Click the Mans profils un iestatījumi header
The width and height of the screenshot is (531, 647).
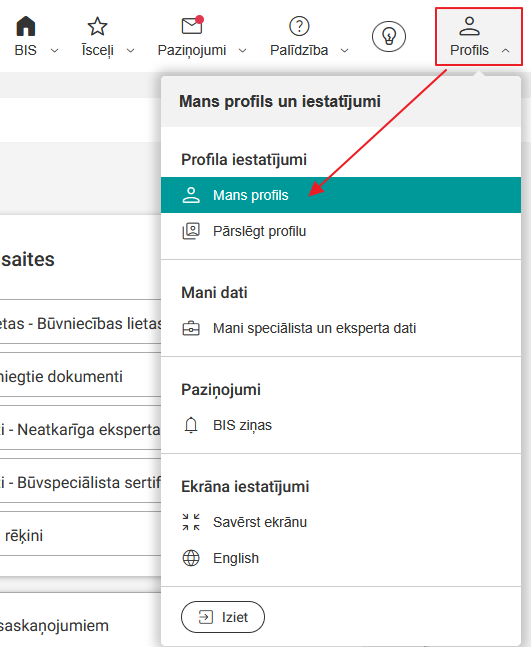(x=280, y=102)
